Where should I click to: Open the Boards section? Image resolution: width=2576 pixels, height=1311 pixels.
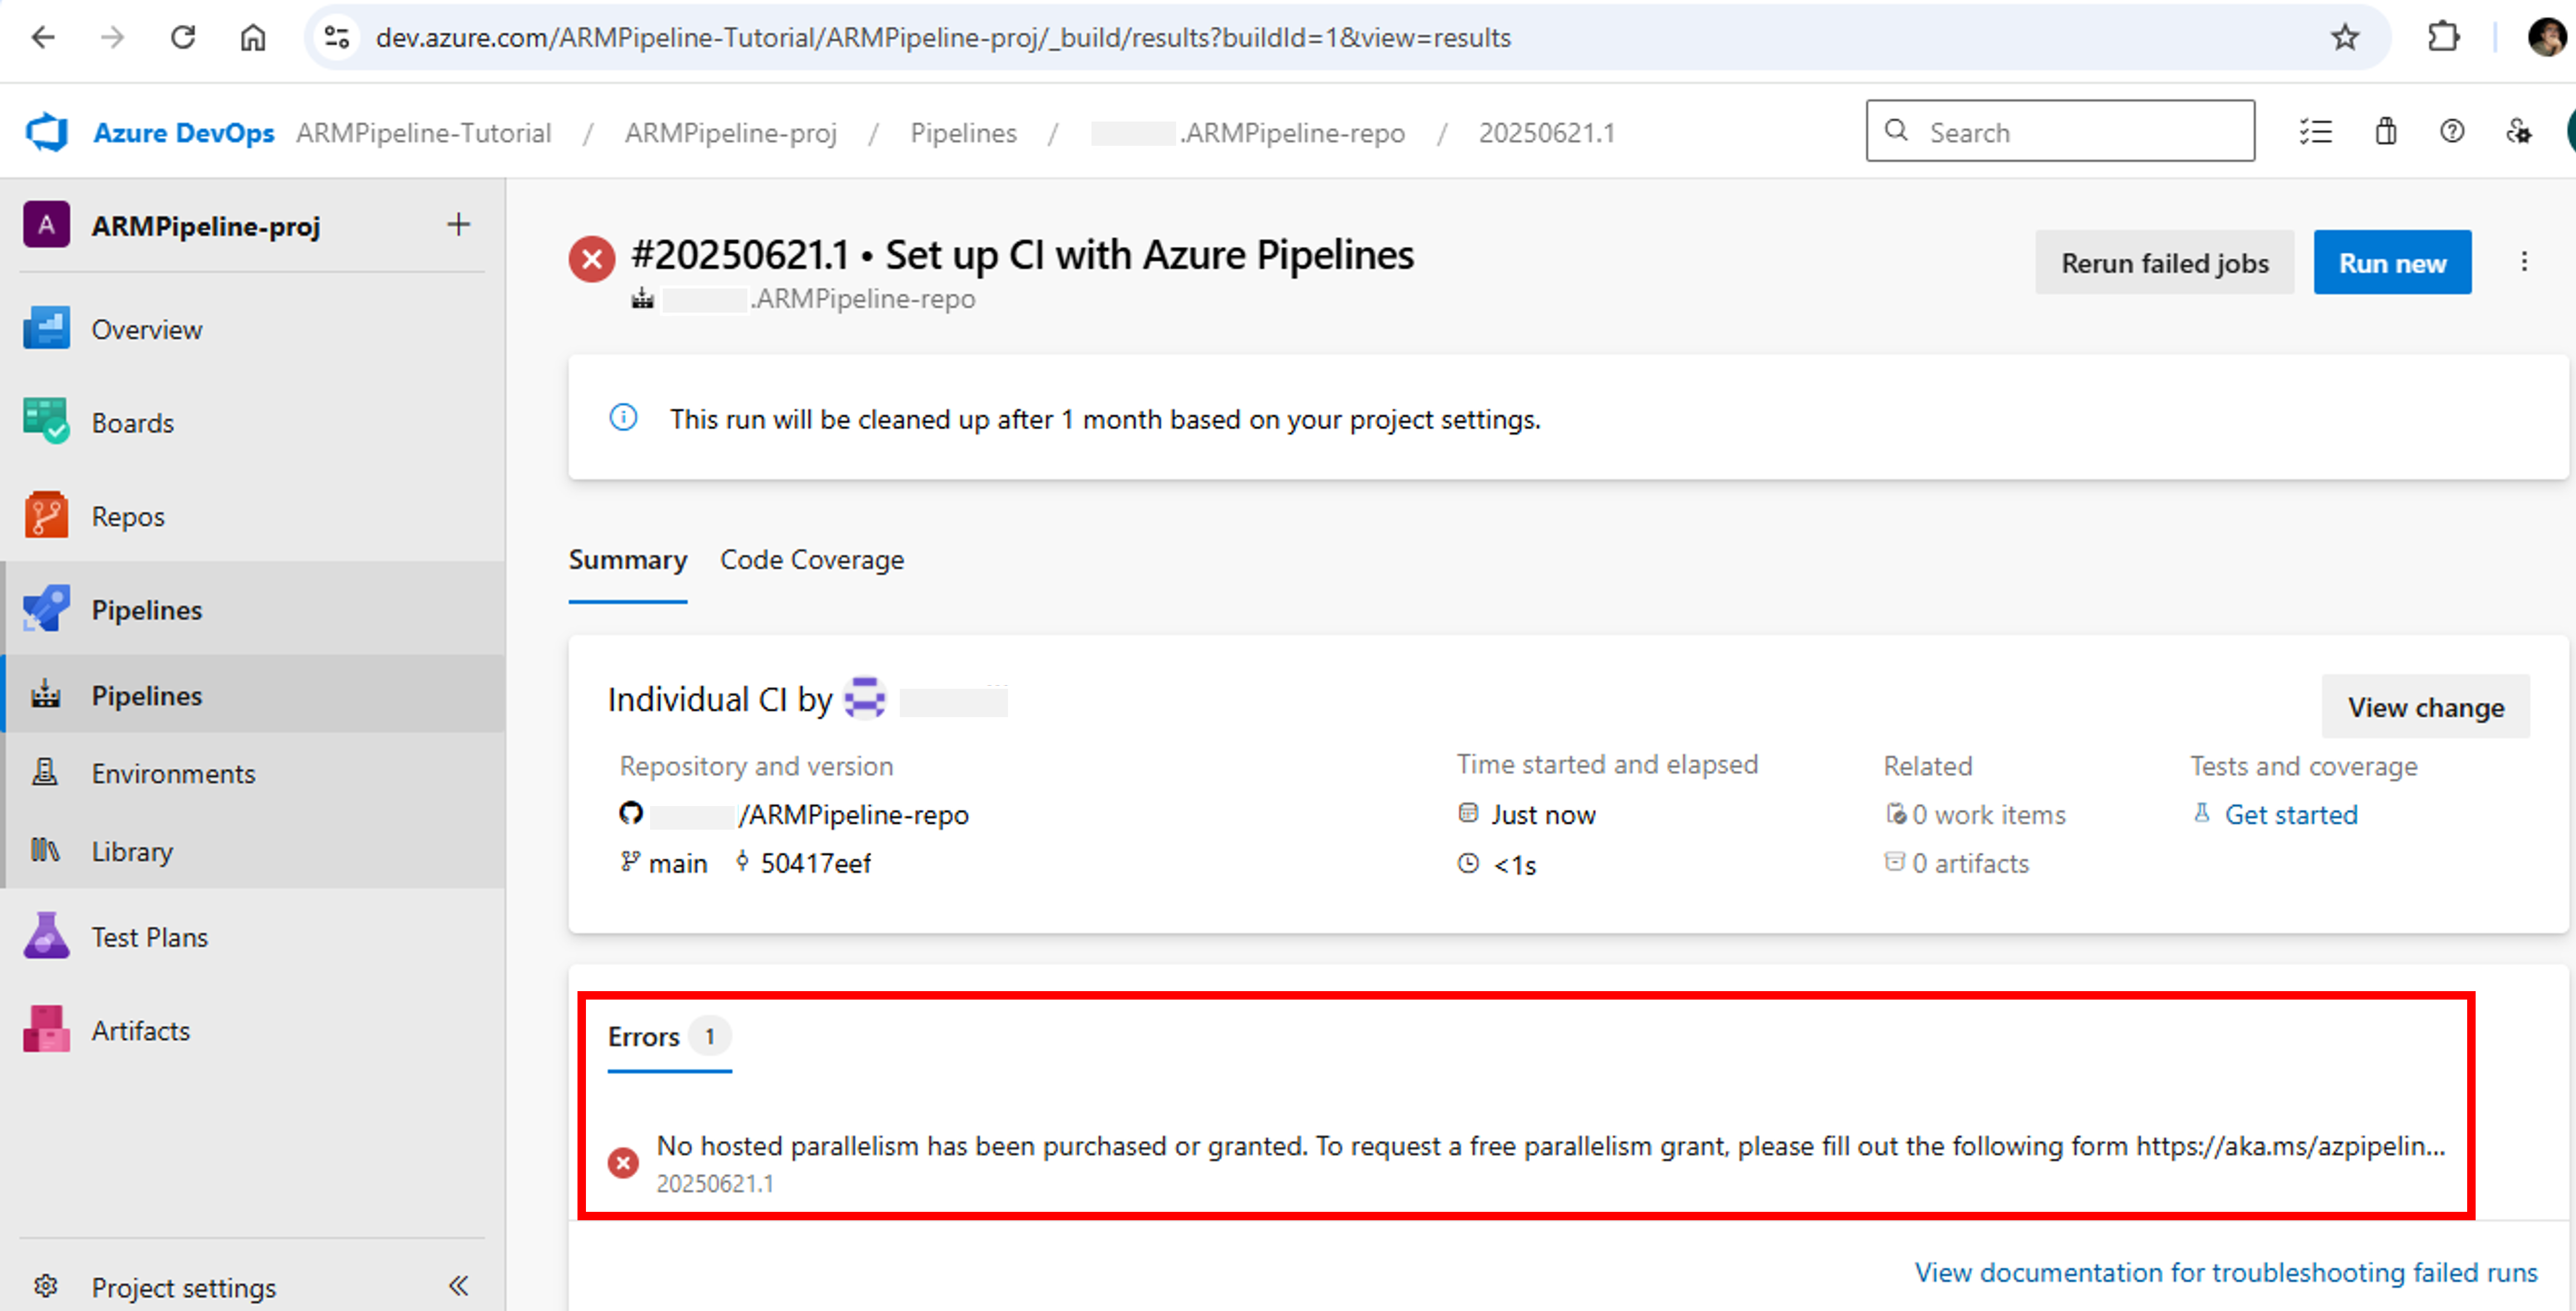click(x=132, y=422)
